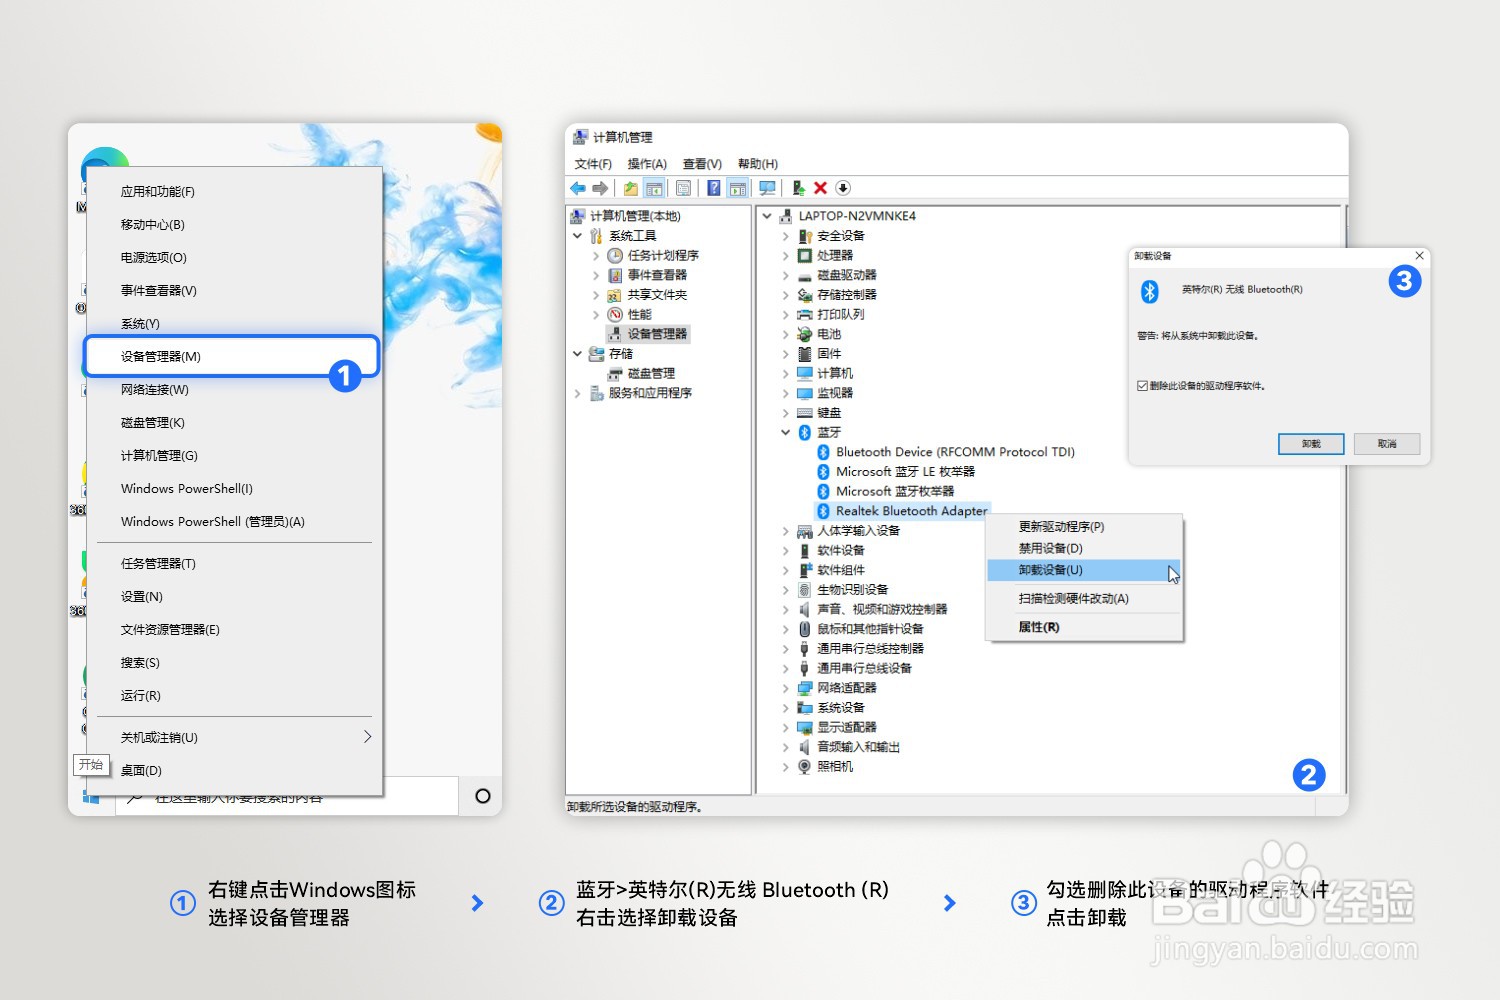Close the 卸载设备 dialog
1500x1000 pixels.
(1419, 256)
